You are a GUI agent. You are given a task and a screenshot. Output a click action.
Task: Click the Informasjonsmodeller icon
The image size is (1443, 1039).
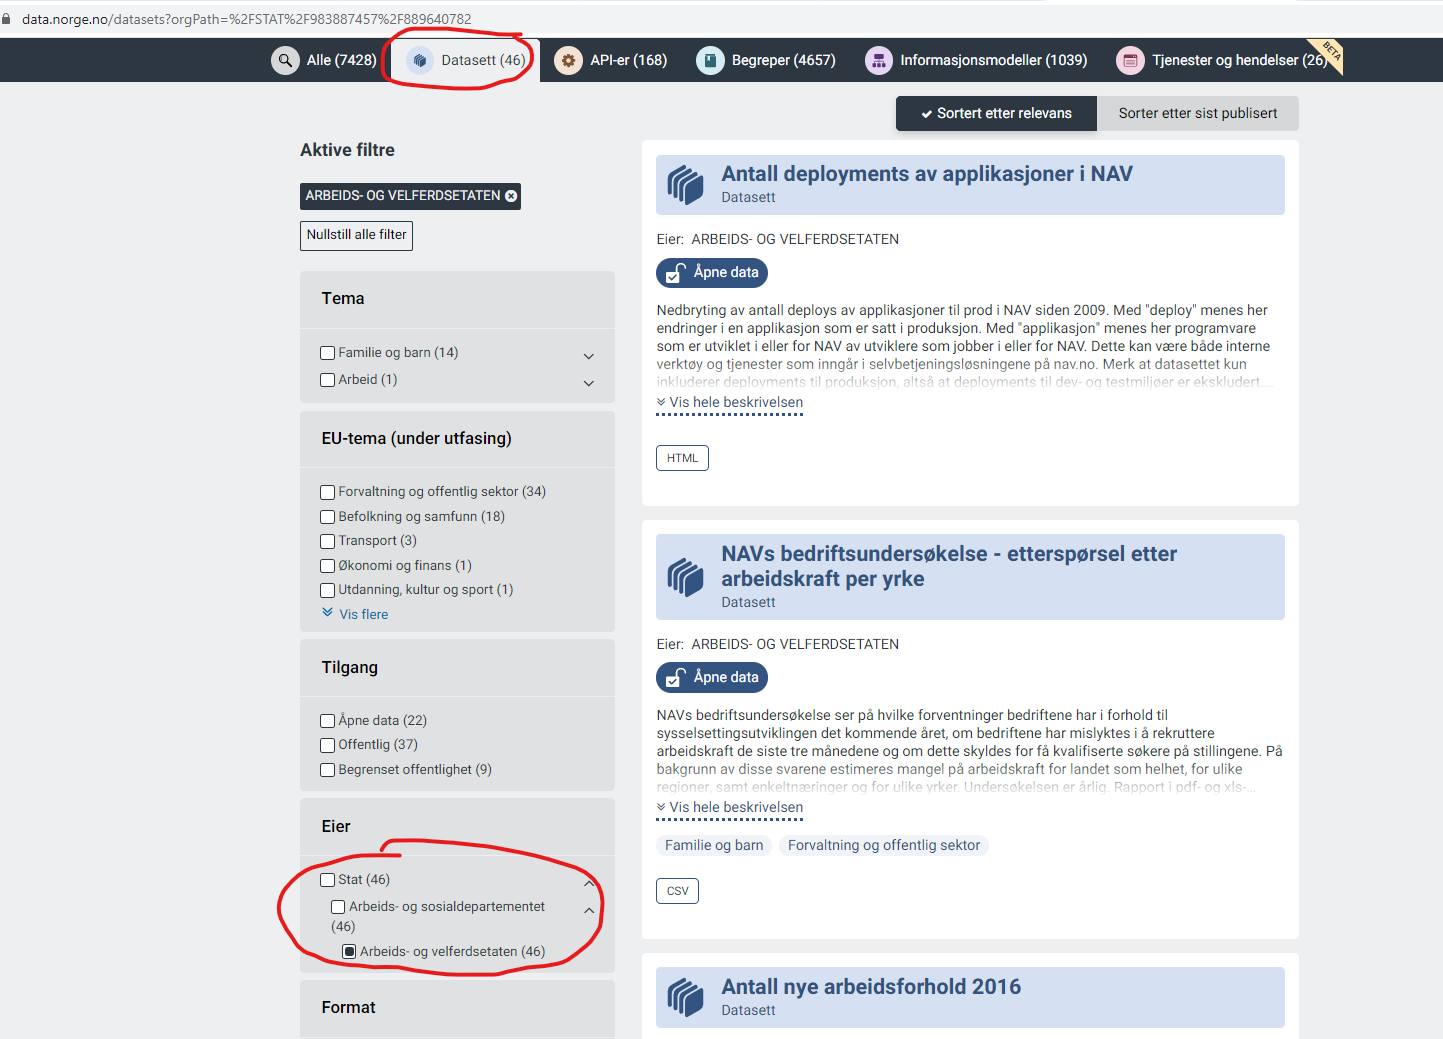point(878,60)
